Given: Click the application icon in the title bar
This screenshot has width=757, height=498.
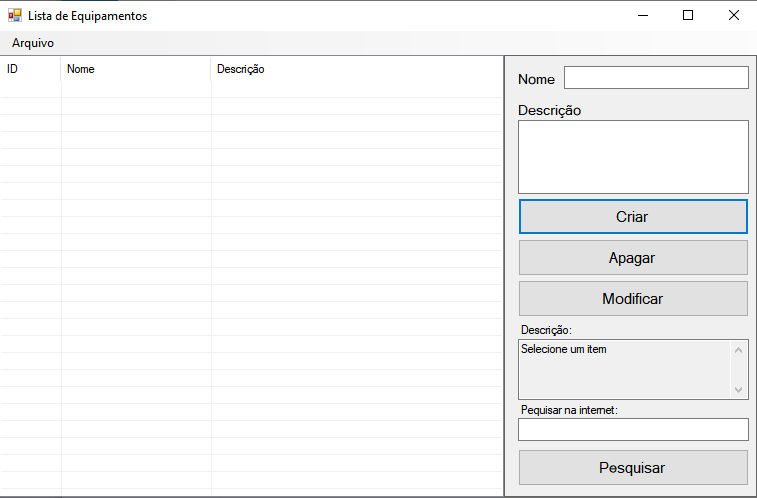Looking at the screenshot, I should (x=14, y=16).
